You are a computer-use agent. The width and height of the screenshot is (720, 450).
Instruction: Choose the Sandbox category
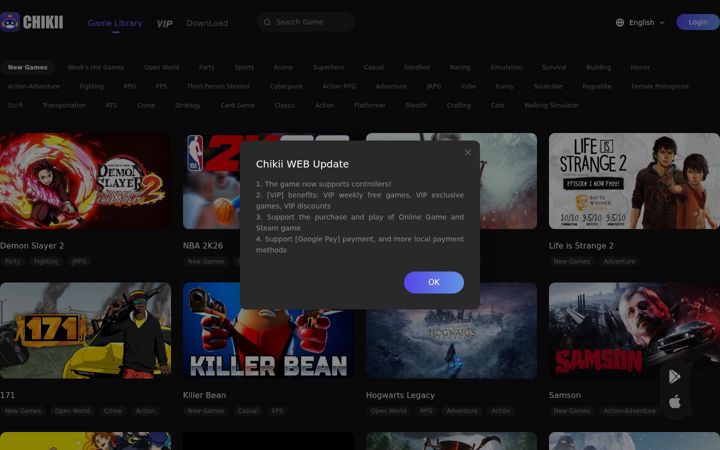[x=416, y=68]
